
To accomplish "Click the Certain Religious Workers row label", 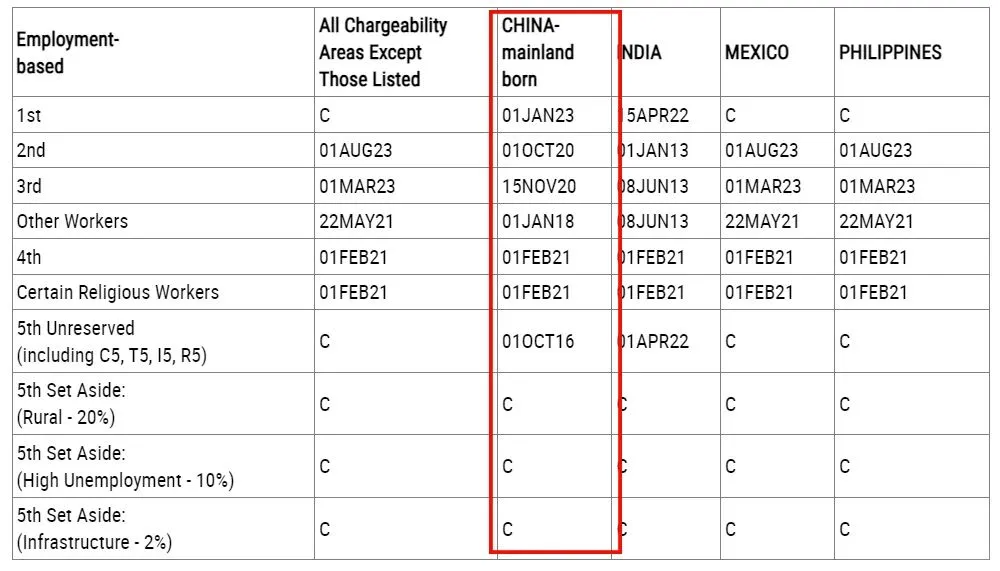I will pyautogui.click(x=118, y=292).
